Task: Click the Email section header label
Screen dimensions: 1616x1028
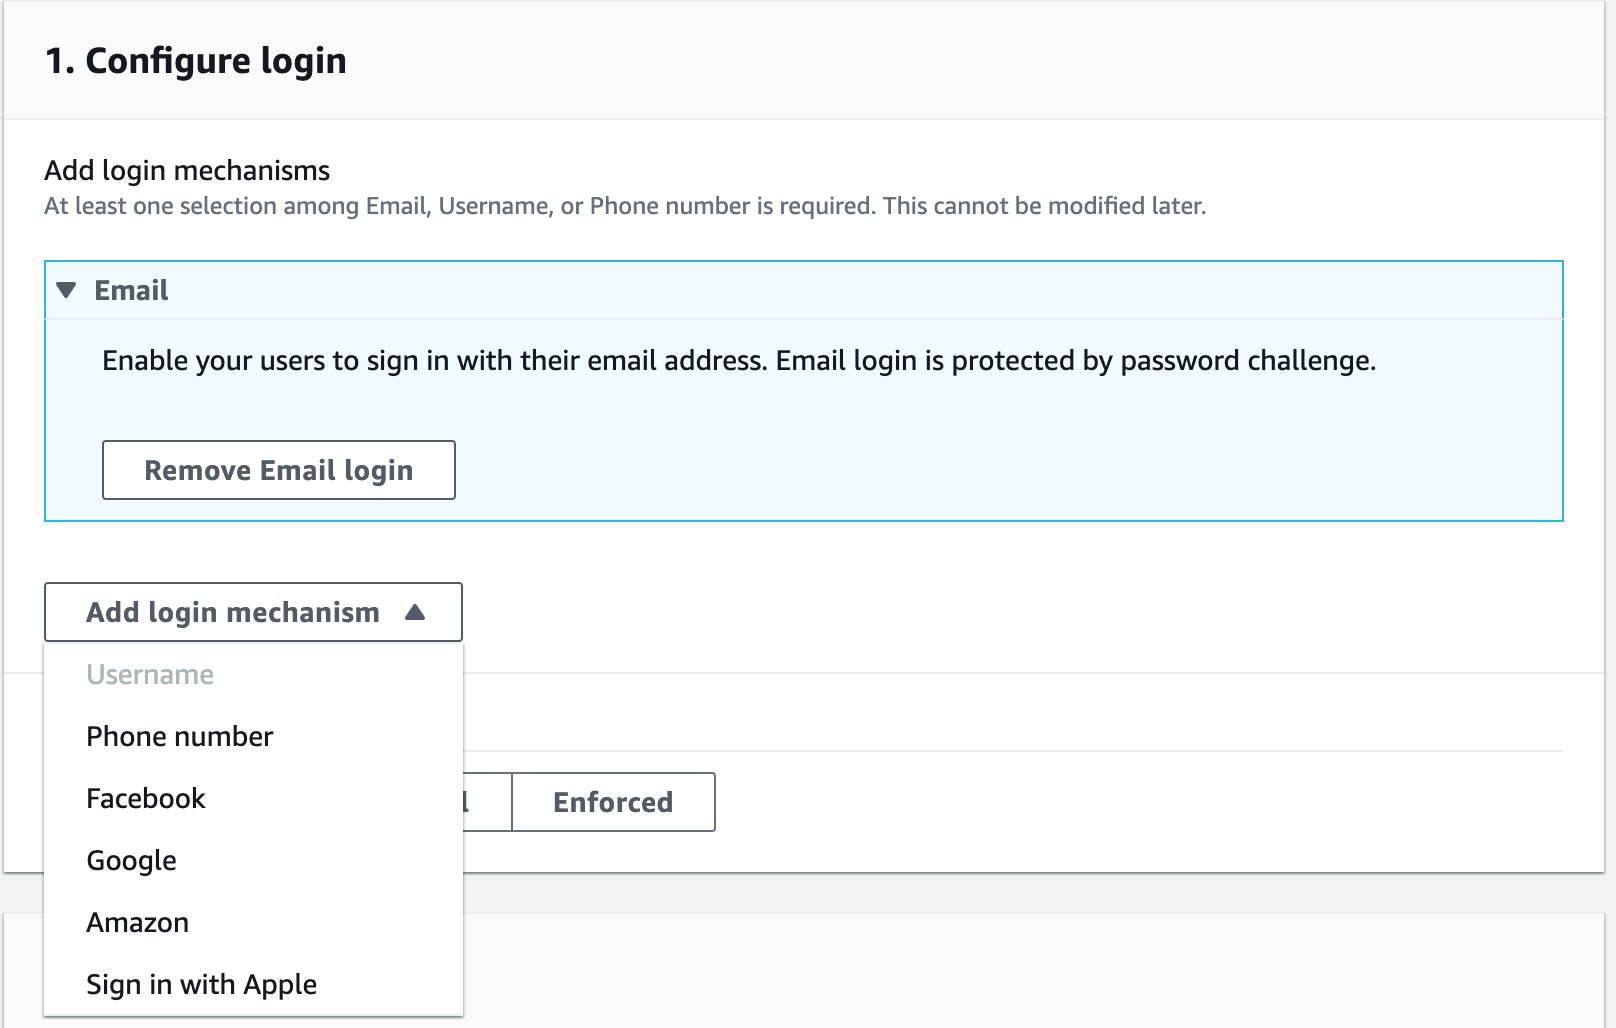Action: [x=131, y=291]
